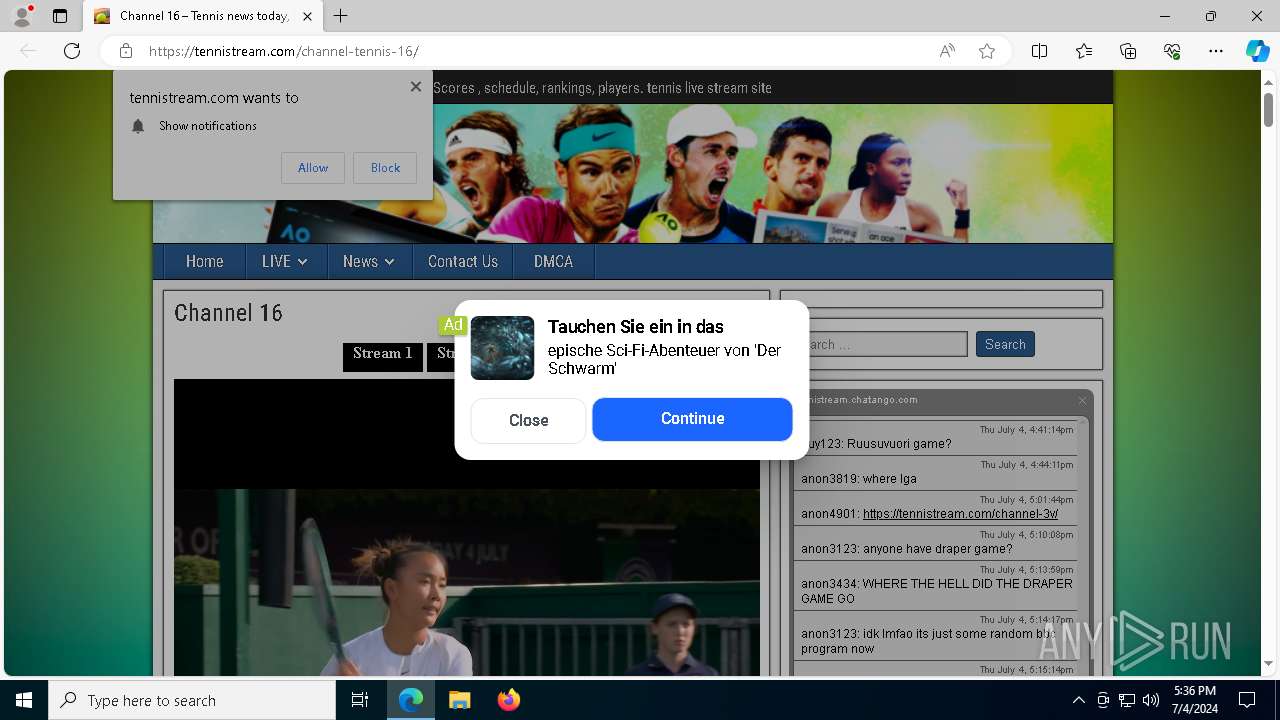The height and width of the screenshot is (720, 1280).
Task: Dismiss the notification permission popup
Action: (416, 87)
